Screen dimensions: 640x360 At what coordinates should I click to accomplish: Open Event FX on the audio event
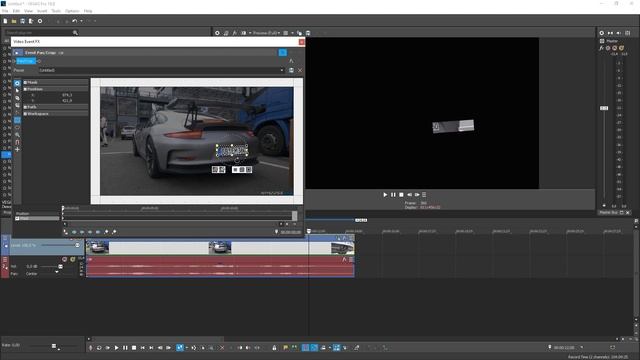tap(344, 260)
